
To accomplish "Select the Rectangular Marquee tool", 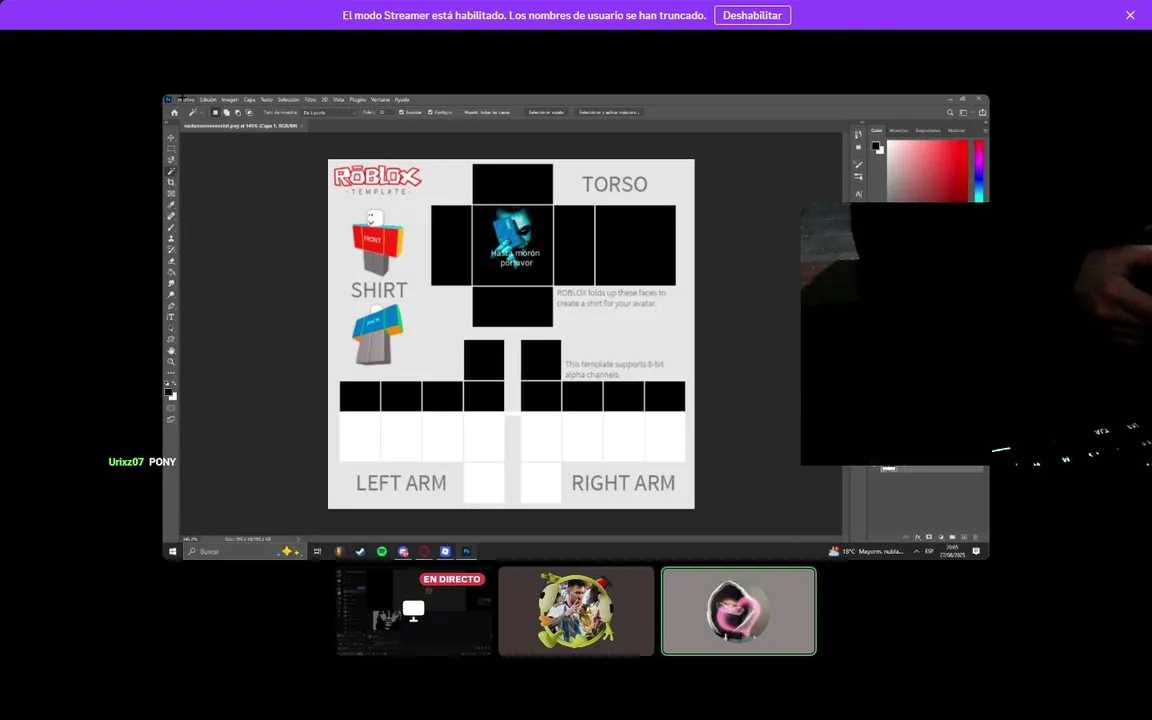I will 171,149.
